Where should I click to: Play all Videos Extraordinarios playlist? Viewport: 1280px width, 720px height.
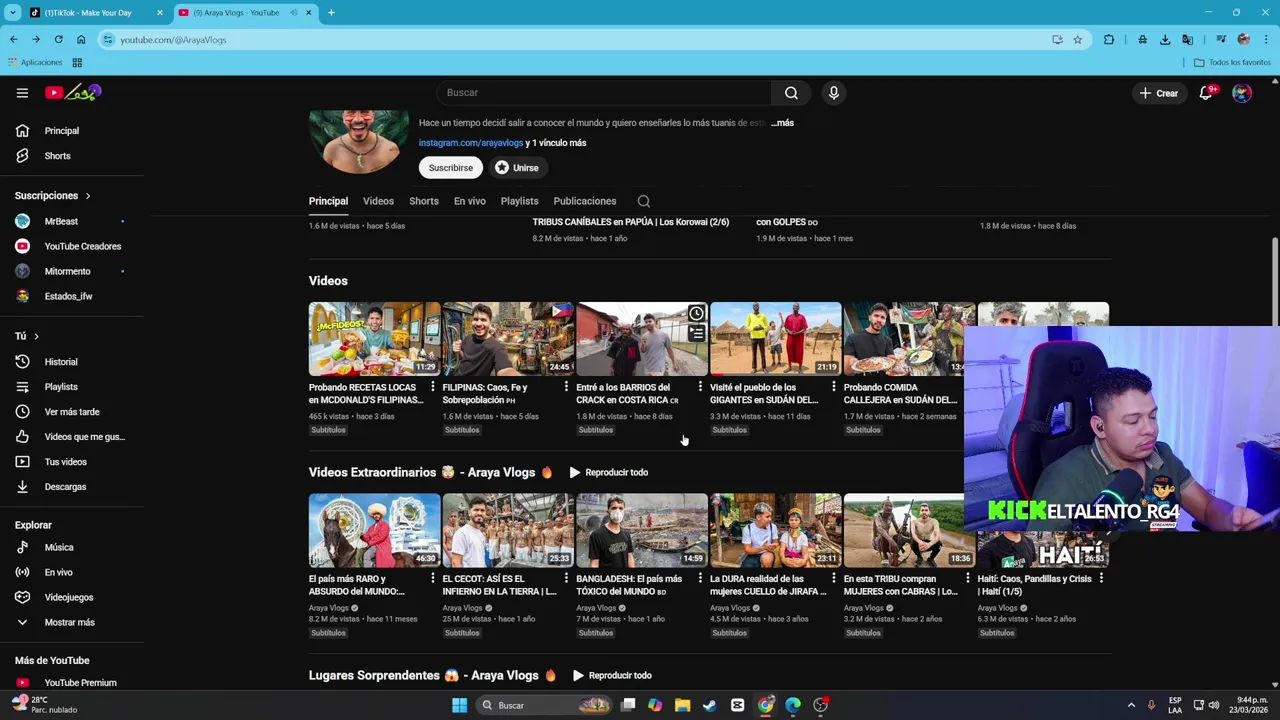click(x=608, y=472)
